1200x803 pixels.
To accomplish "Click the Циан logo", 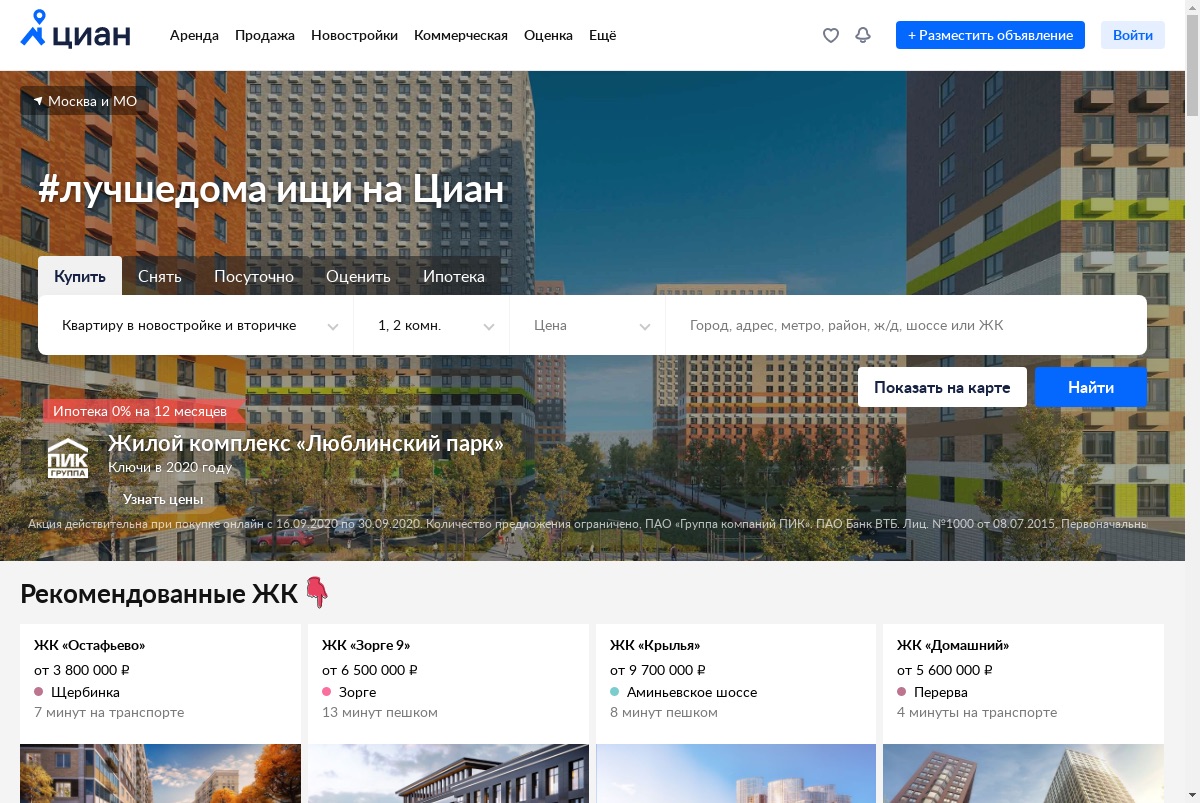I will point(76,30).
